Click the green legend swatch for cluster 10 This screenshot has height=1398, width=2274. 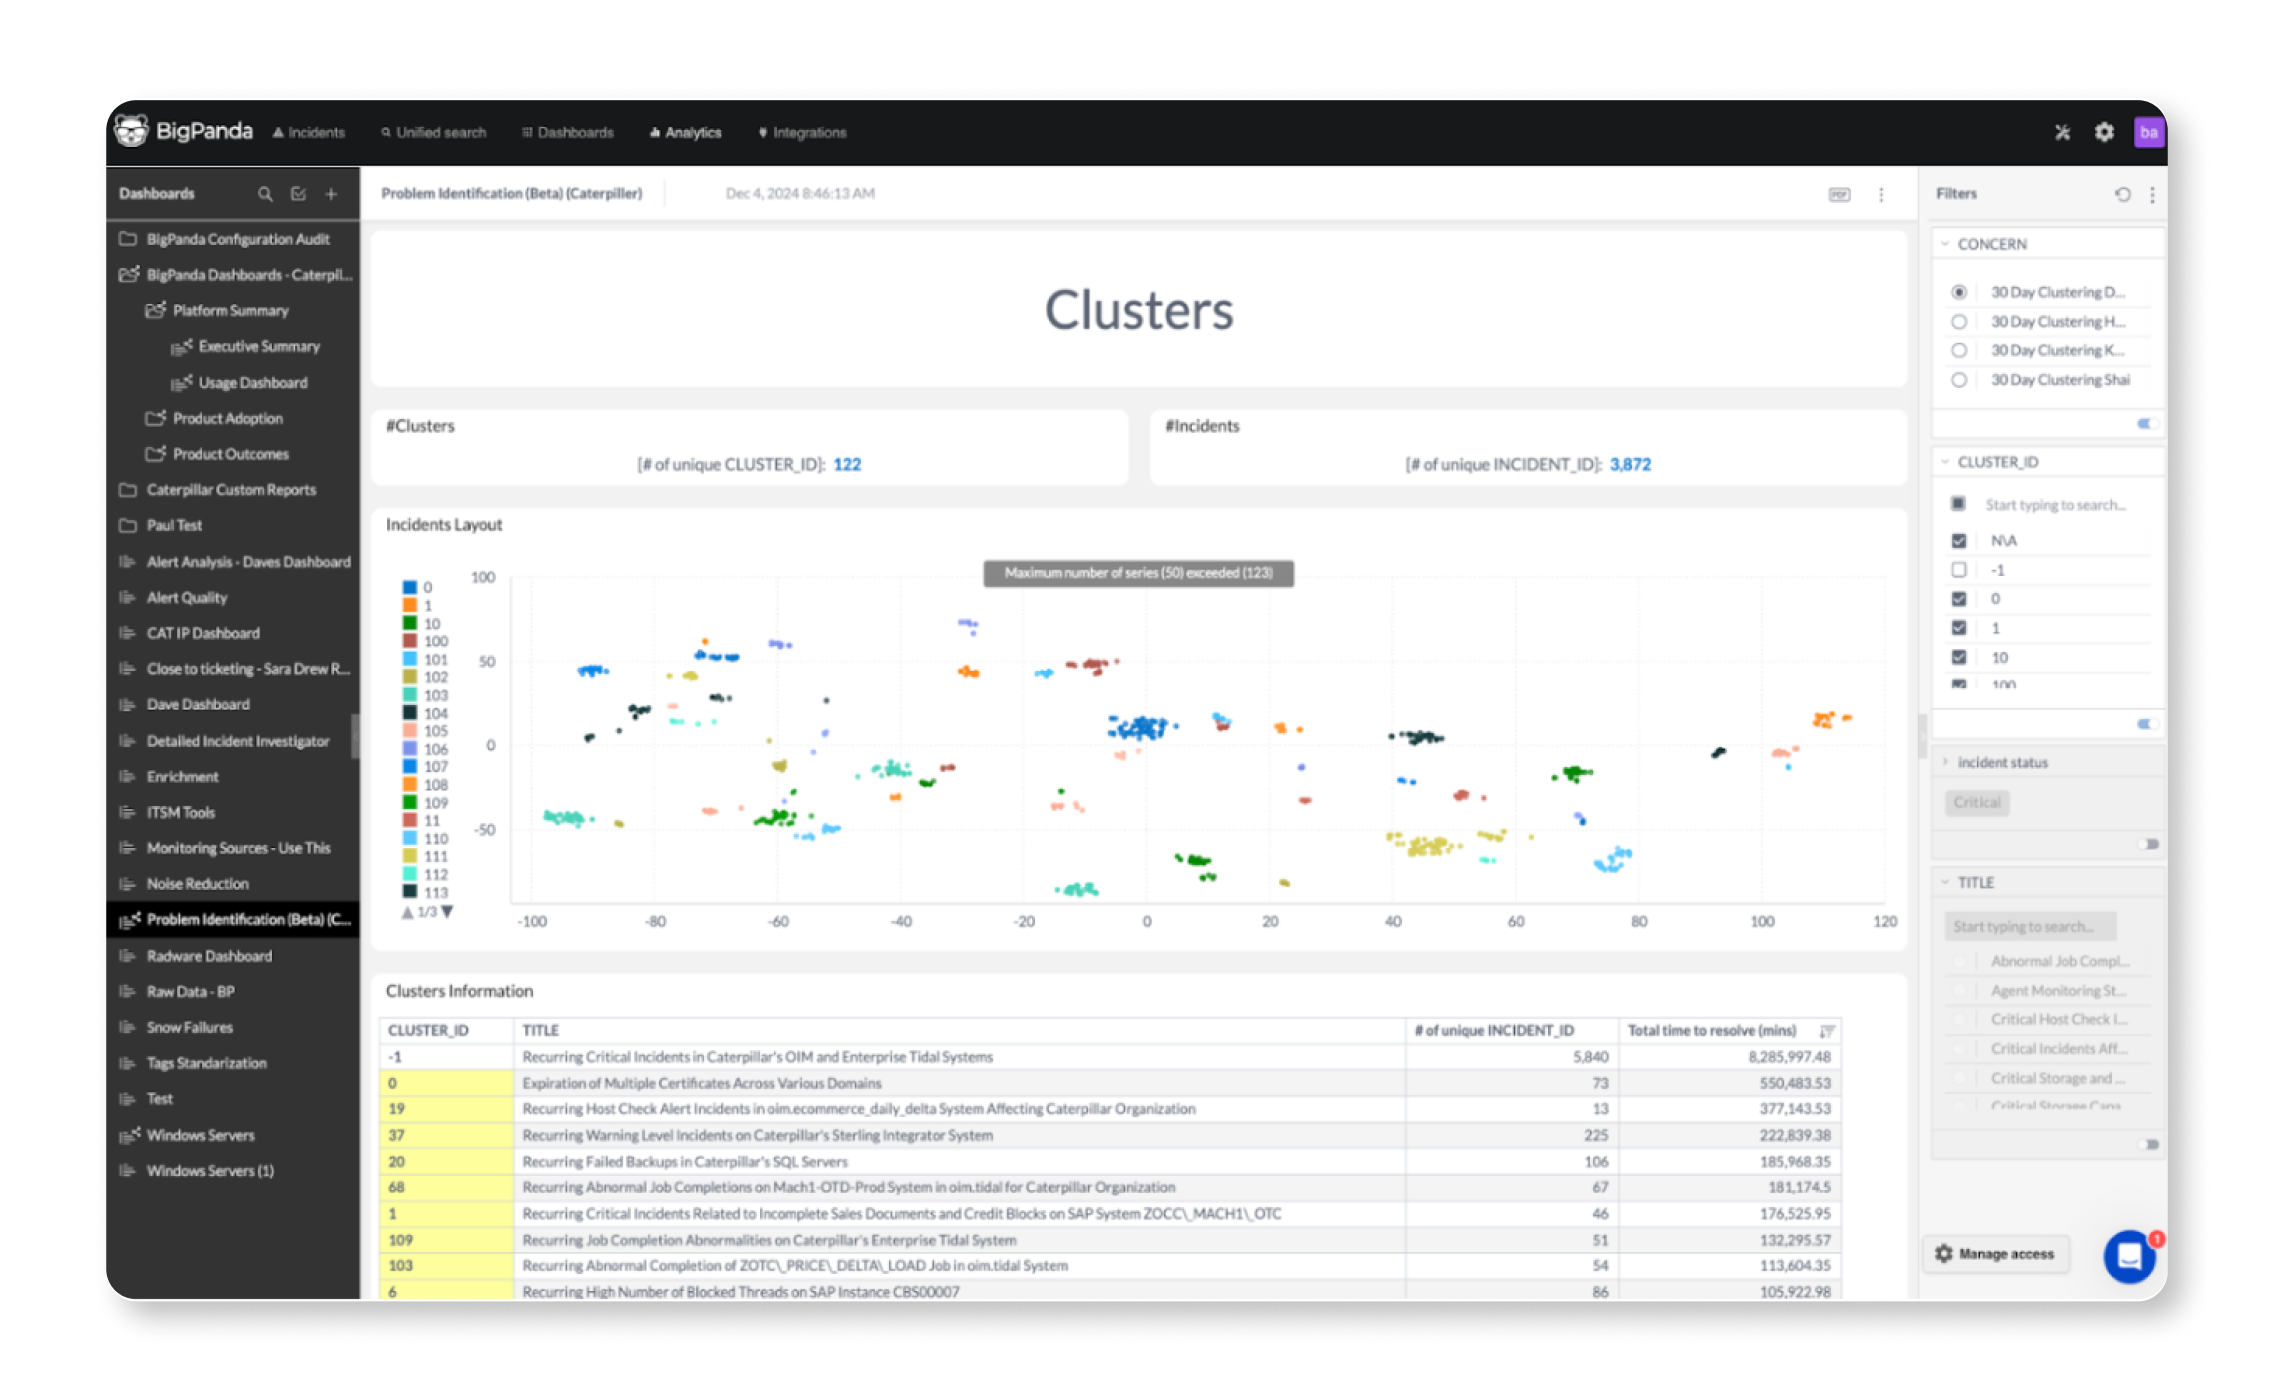click(410, 624)
